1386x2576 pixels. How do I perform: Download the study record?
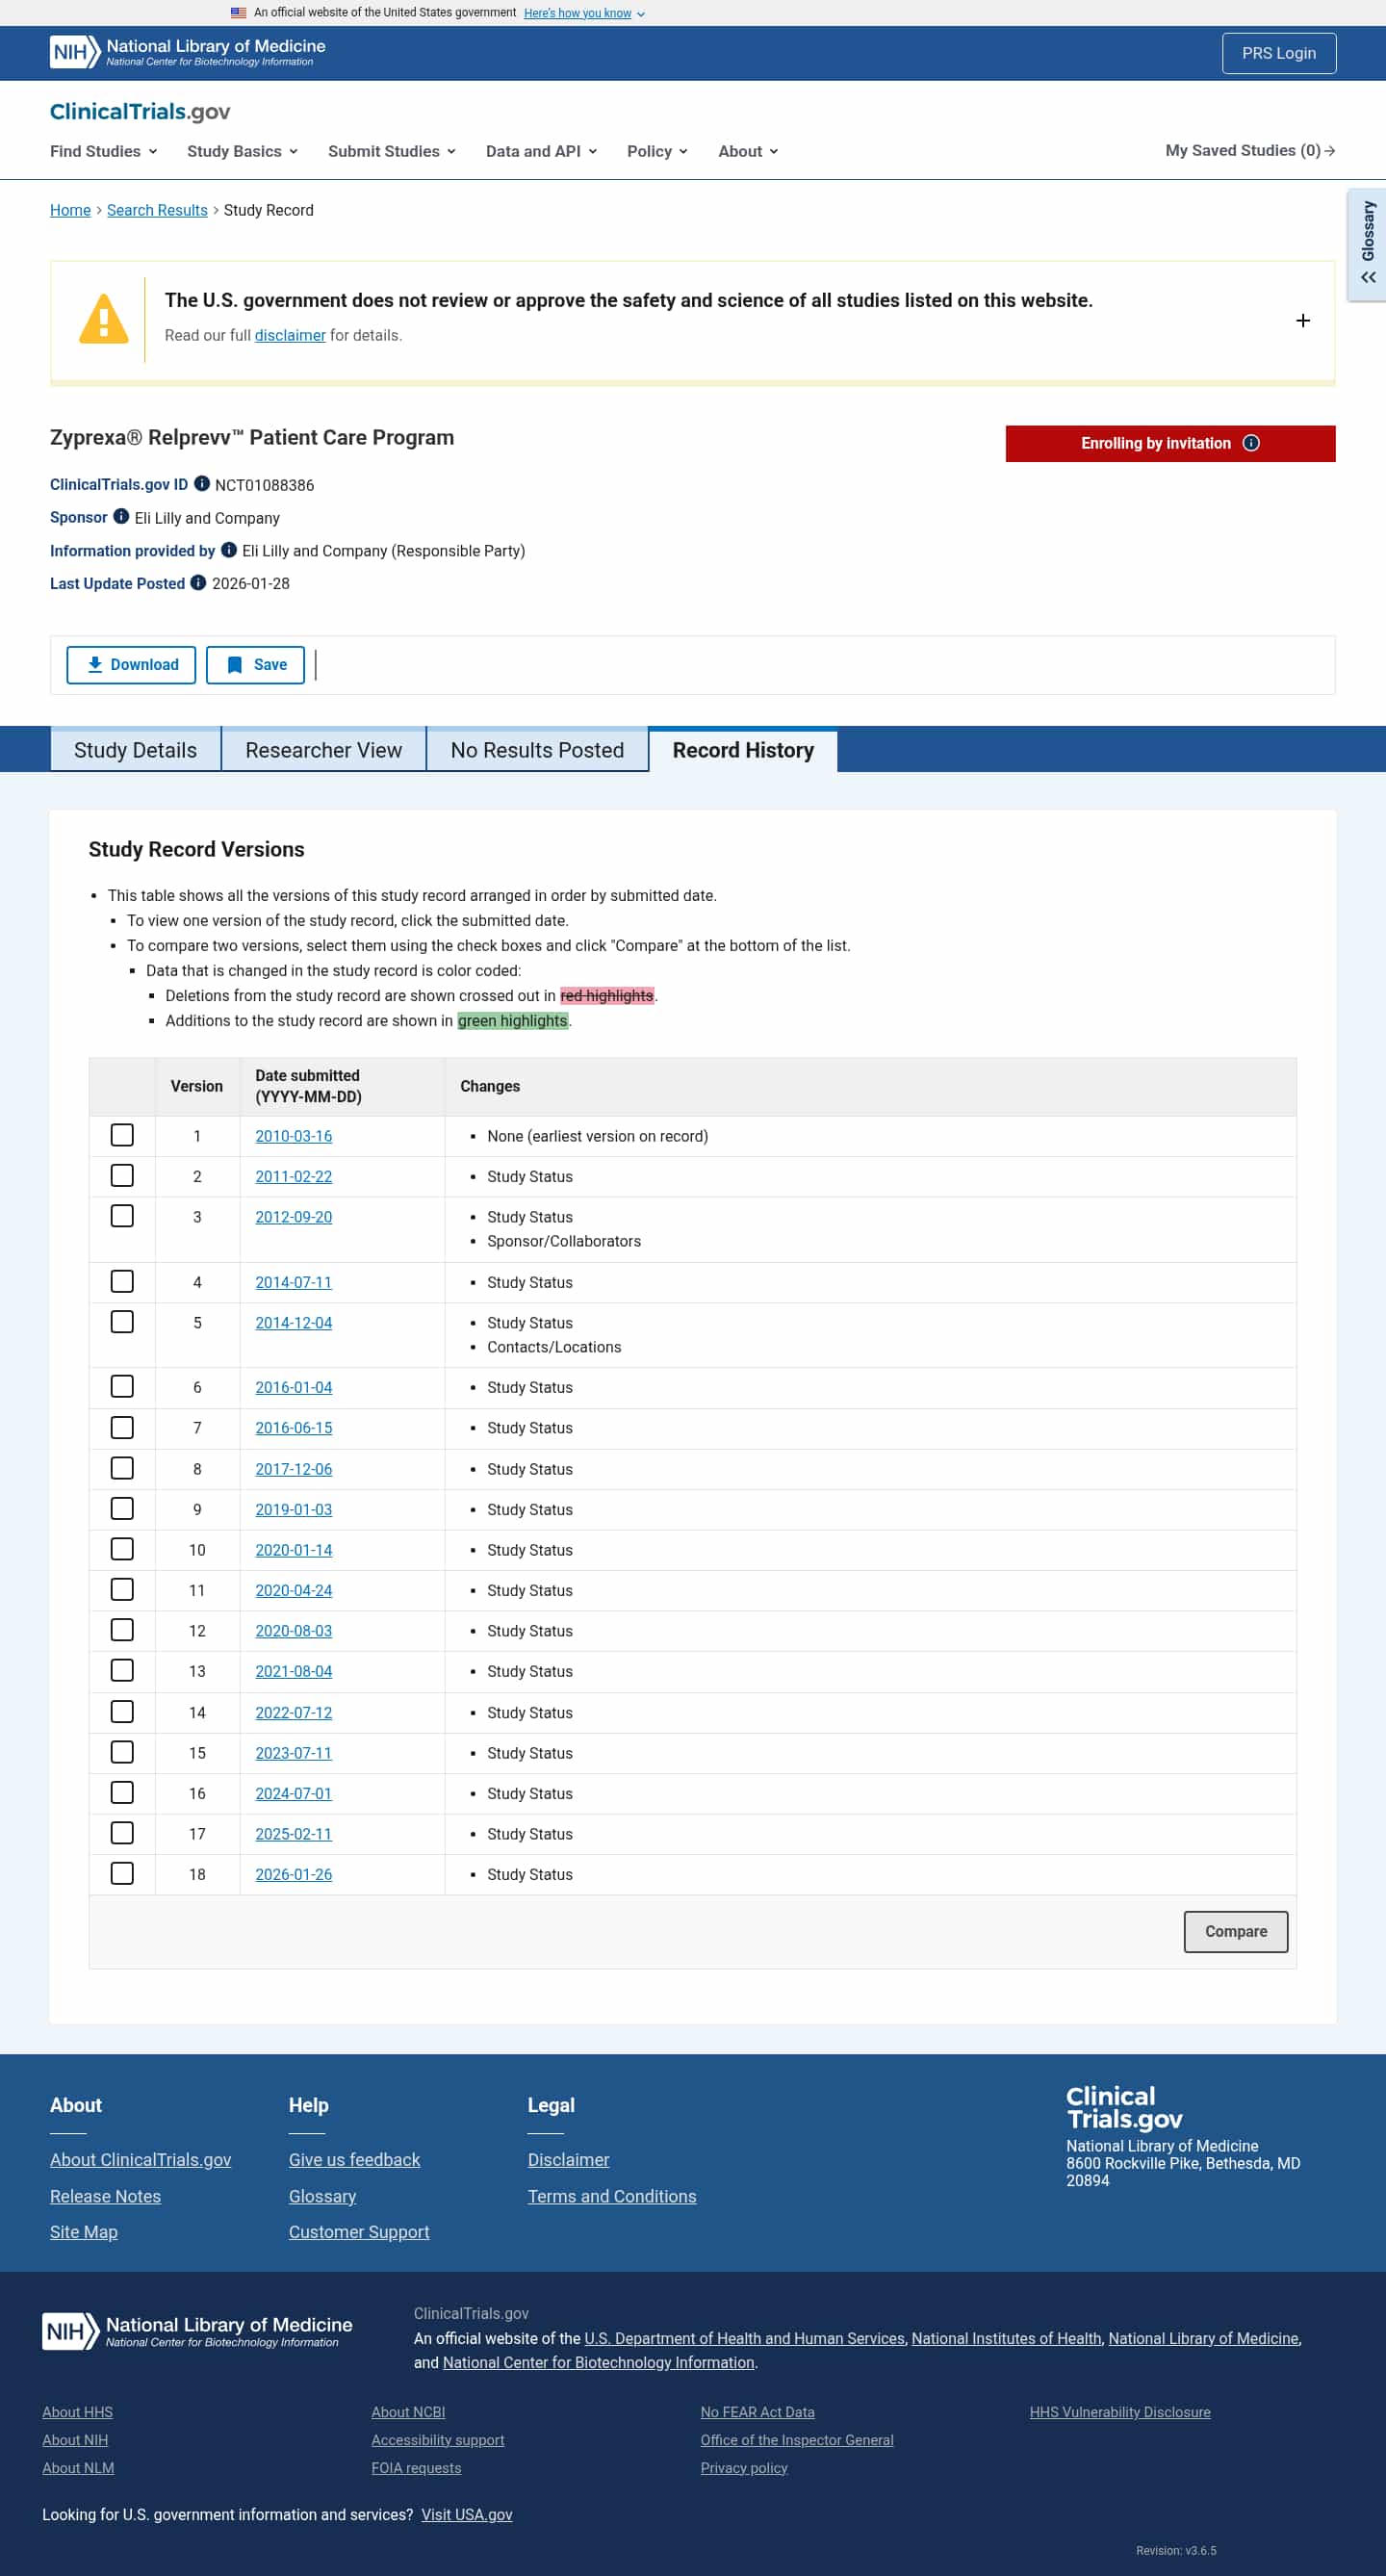click(x=131, y=665)
